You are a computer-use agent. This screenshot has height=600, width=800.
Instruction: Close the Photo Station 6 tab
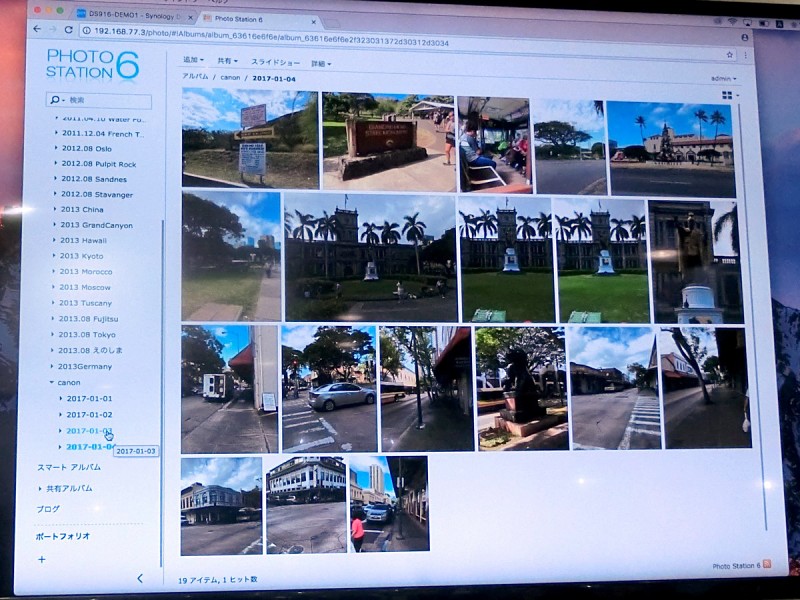click(x=313, y=21)
